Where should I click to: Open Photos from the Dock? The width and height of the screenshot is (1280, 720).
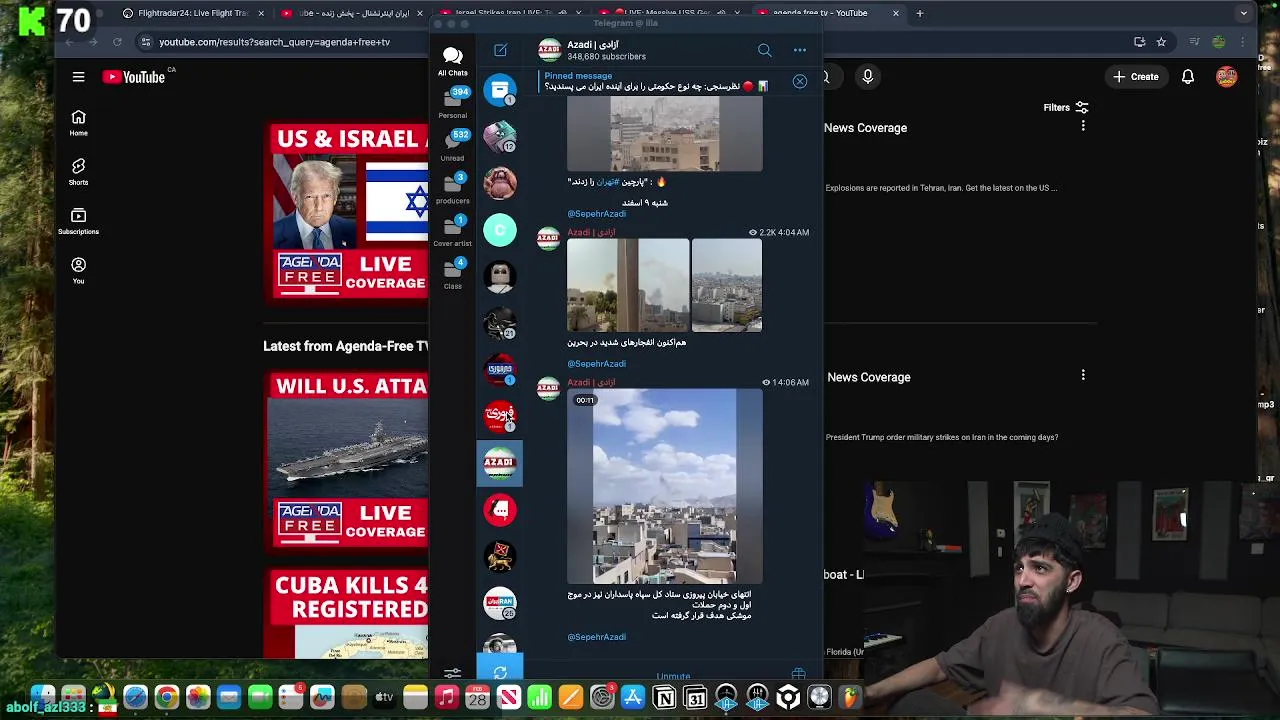click(x=198, y=697)
